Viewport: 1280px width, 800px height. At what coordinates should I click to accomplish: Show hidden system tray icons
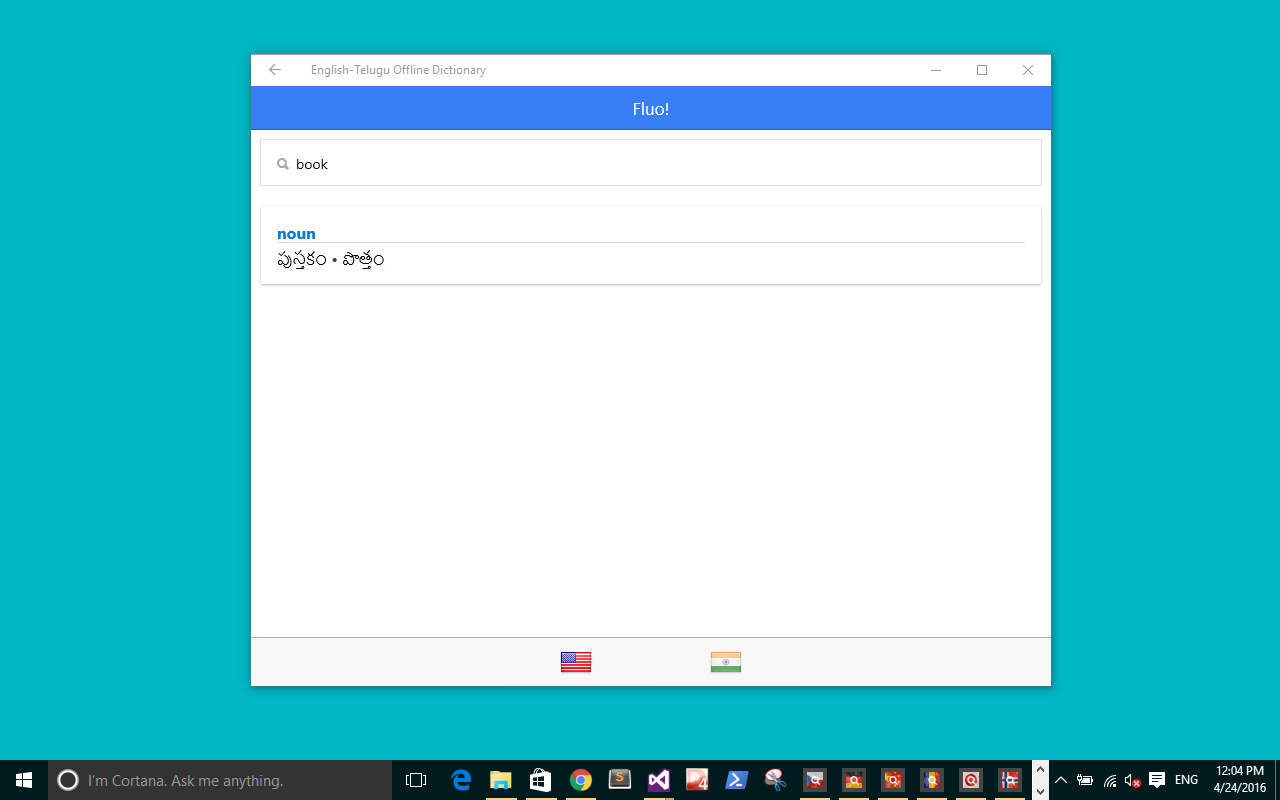click(x=1061, y=780)
